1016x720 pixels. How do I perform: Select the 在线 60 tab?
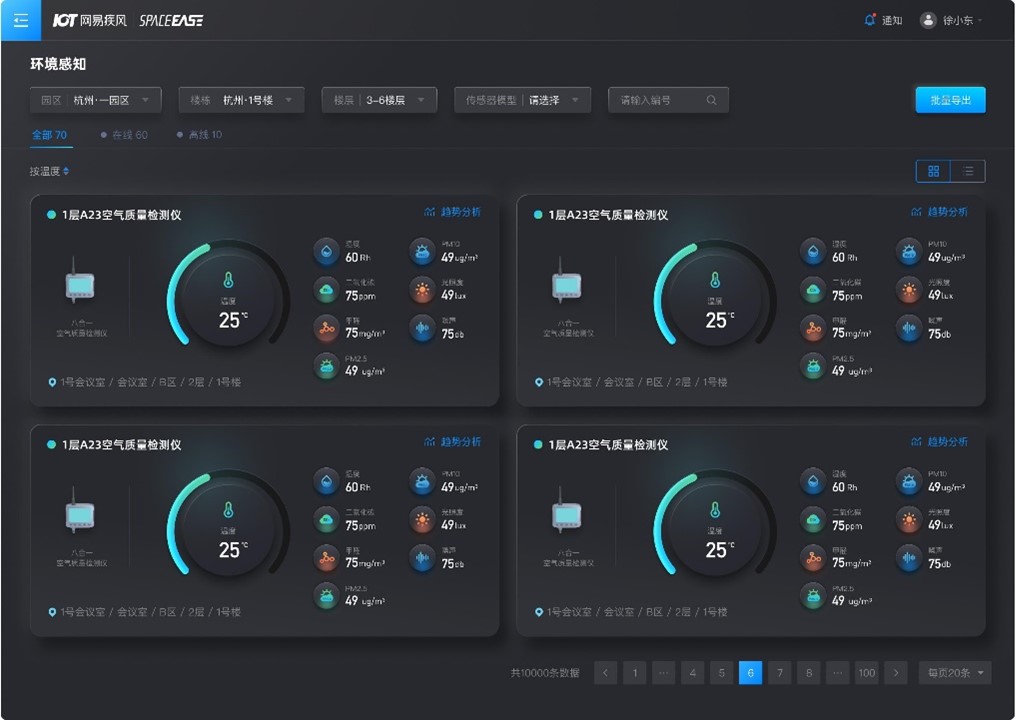tap(124, 134)
